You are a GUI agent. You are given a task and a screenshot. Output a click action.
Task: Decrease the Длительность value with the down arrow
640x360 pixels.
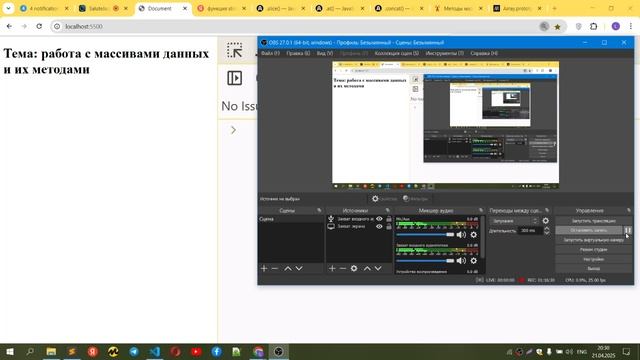pos(547,233)
